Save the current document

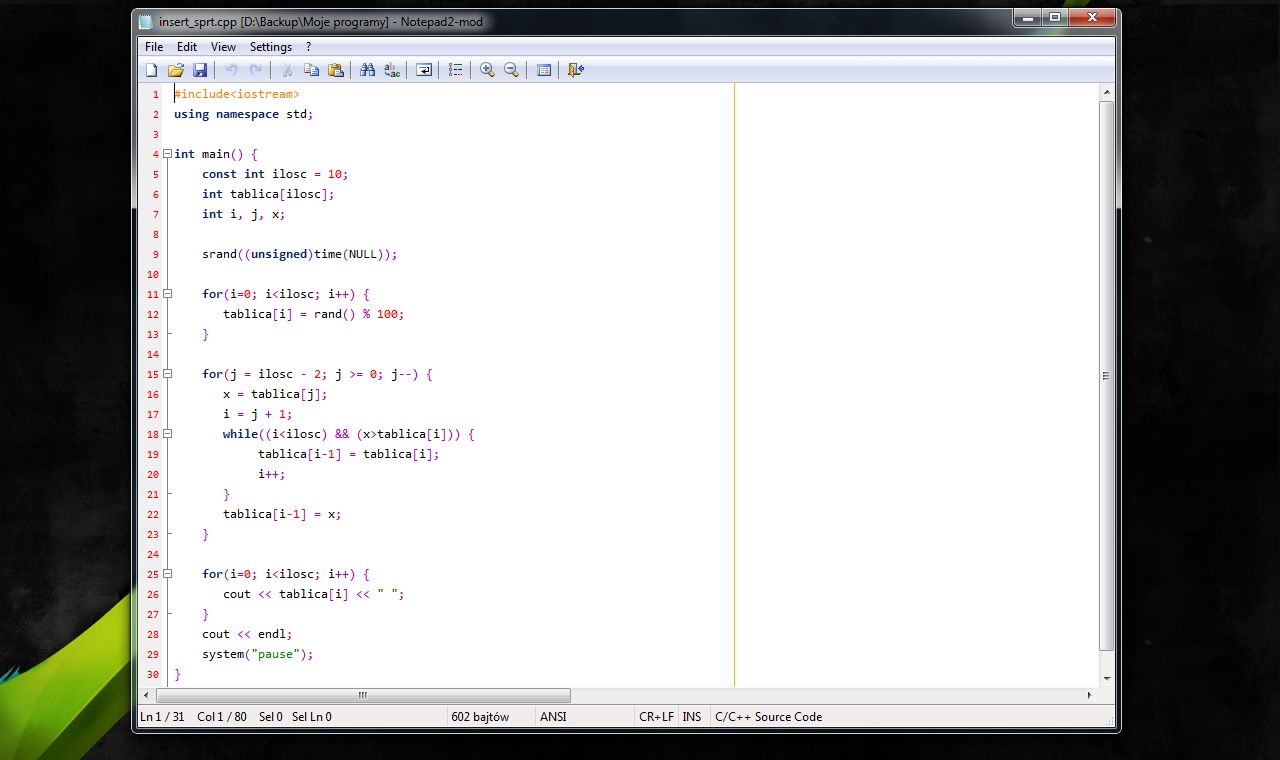(200, 69)
